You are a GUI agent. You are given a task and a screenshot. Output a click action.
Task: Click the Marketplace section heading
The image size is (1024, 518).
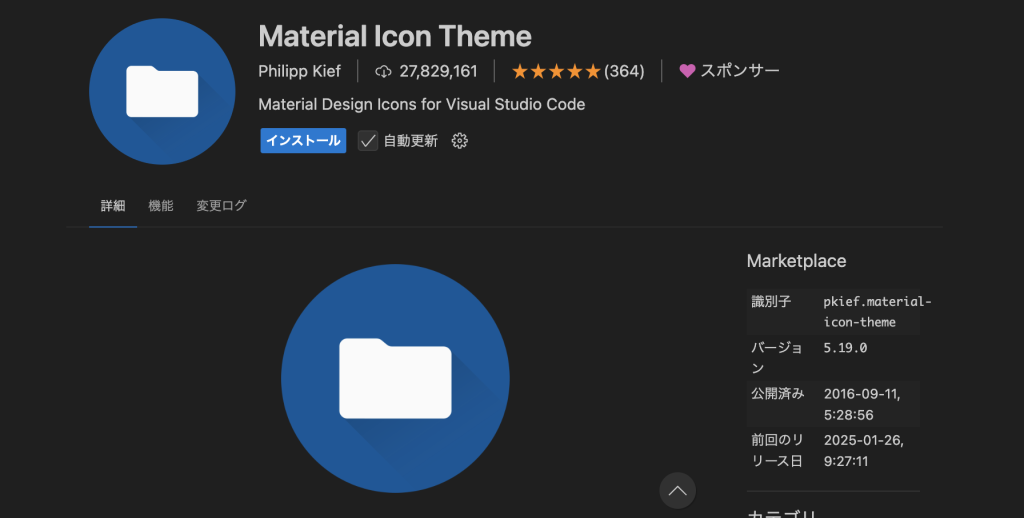[x=796, y=261]
